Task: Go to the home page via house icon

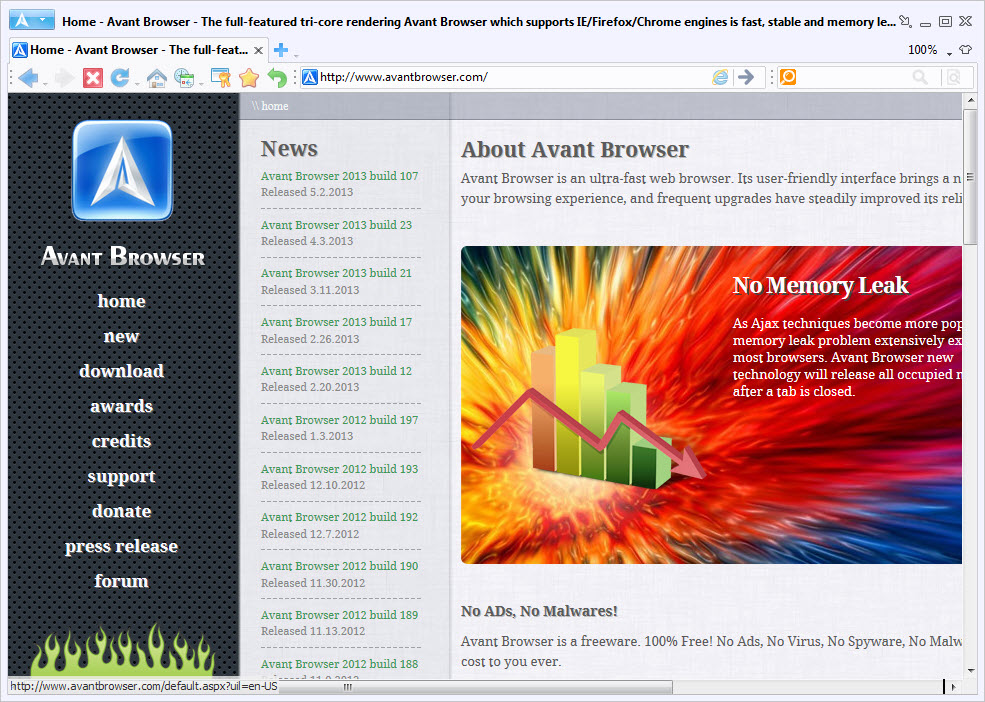Action: coord(156,78)
